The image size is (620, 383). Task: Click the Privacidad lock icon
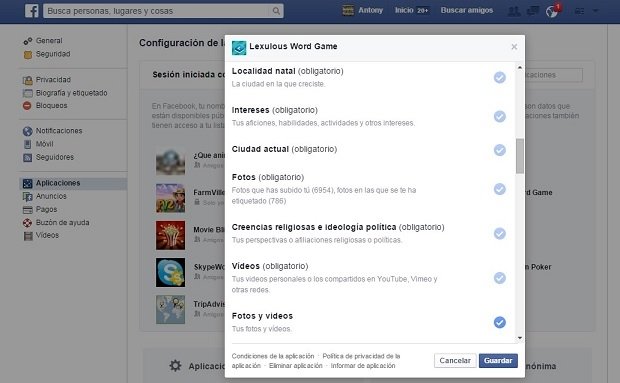27,80
